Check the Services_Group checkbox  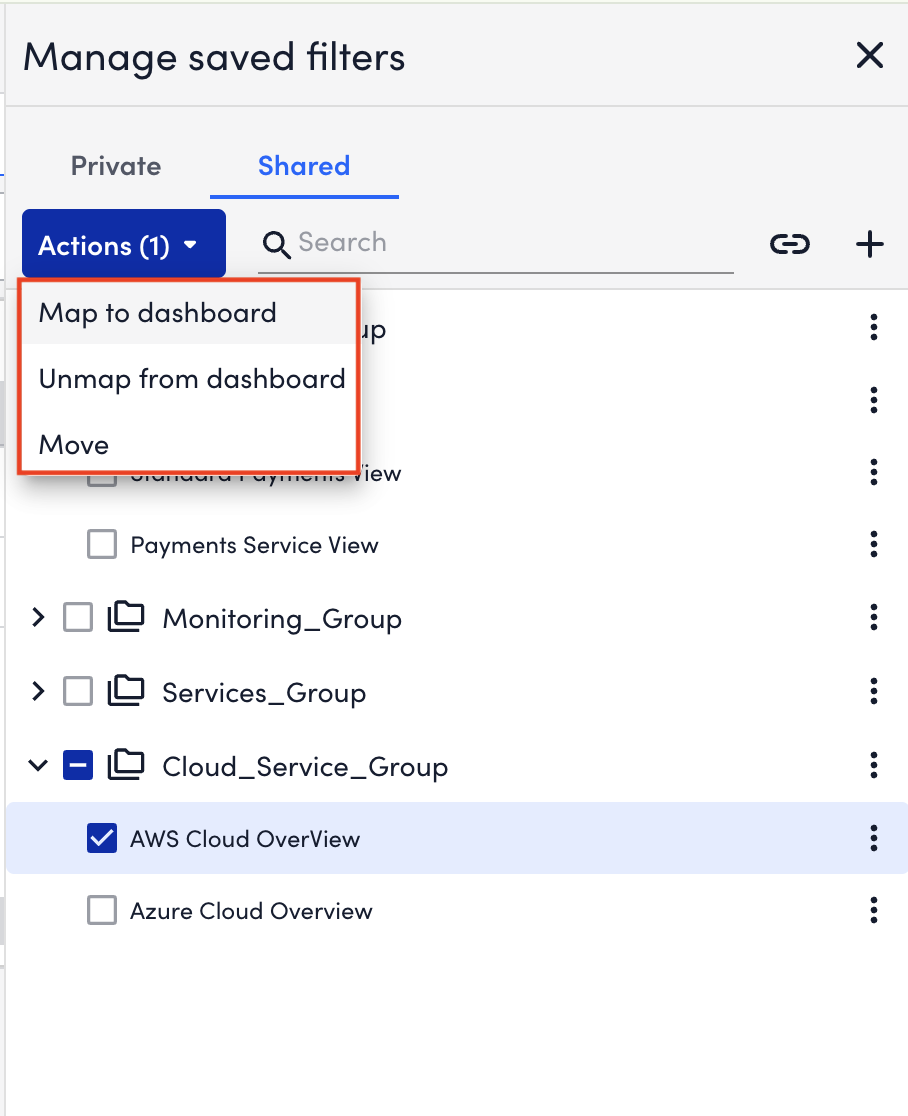pos(78,690)
